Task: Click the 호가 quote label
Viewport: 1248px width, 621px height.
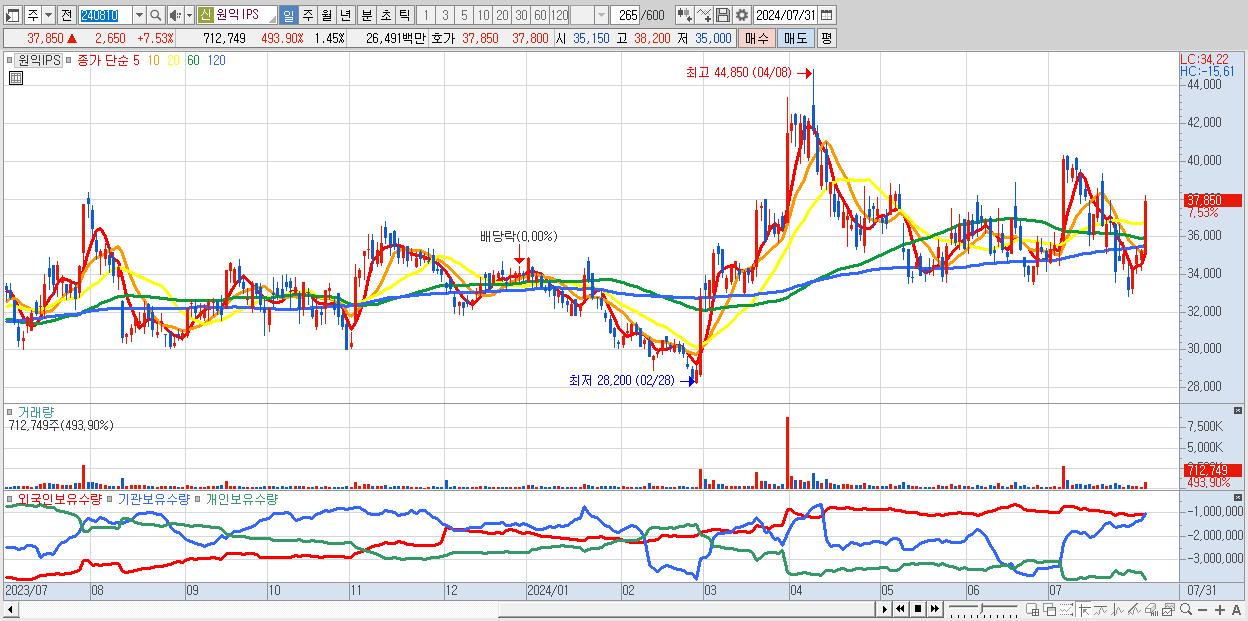Action: click(442, 38)
